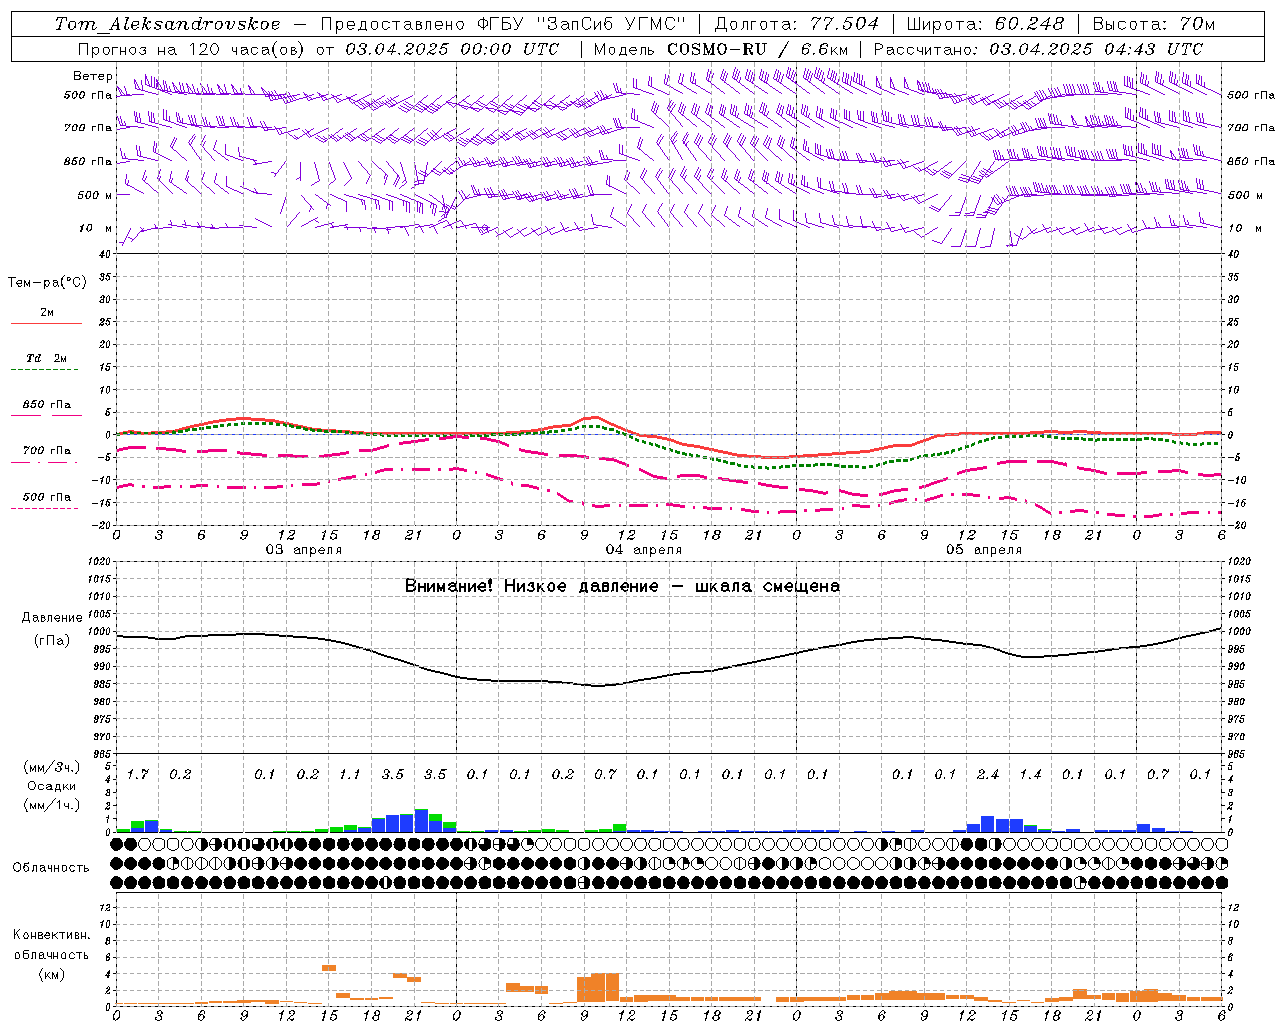Click the "Тем-ра(°C)" temperature label

(47, 283)
